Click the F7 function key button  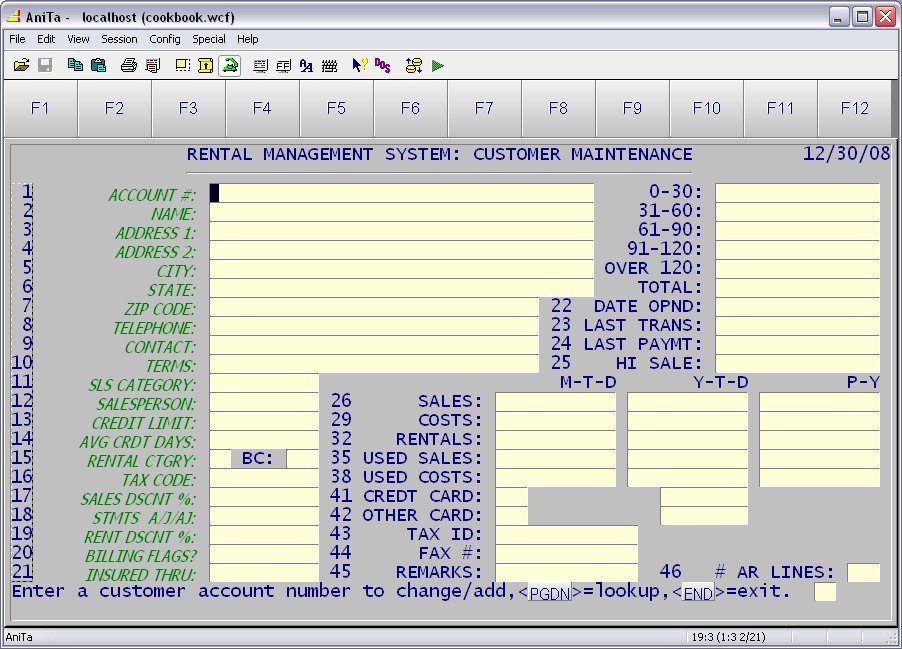pyautogui.click(x=484, y=108)
